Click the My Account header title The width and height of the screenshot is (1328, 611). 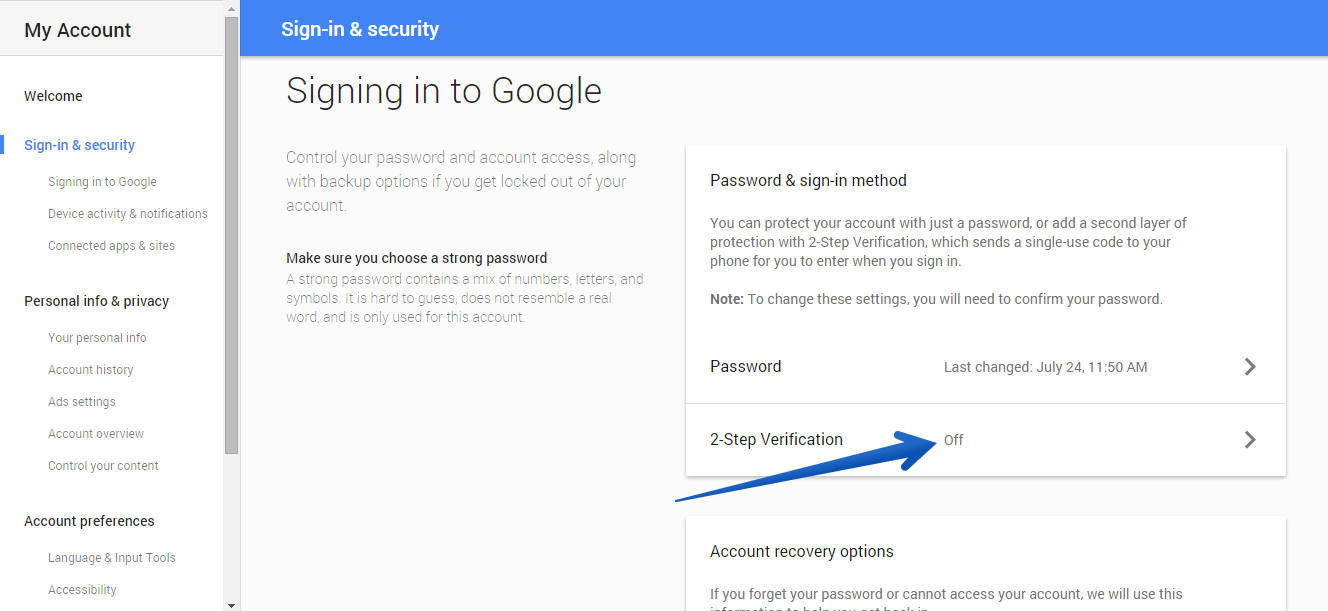(78, 30)
